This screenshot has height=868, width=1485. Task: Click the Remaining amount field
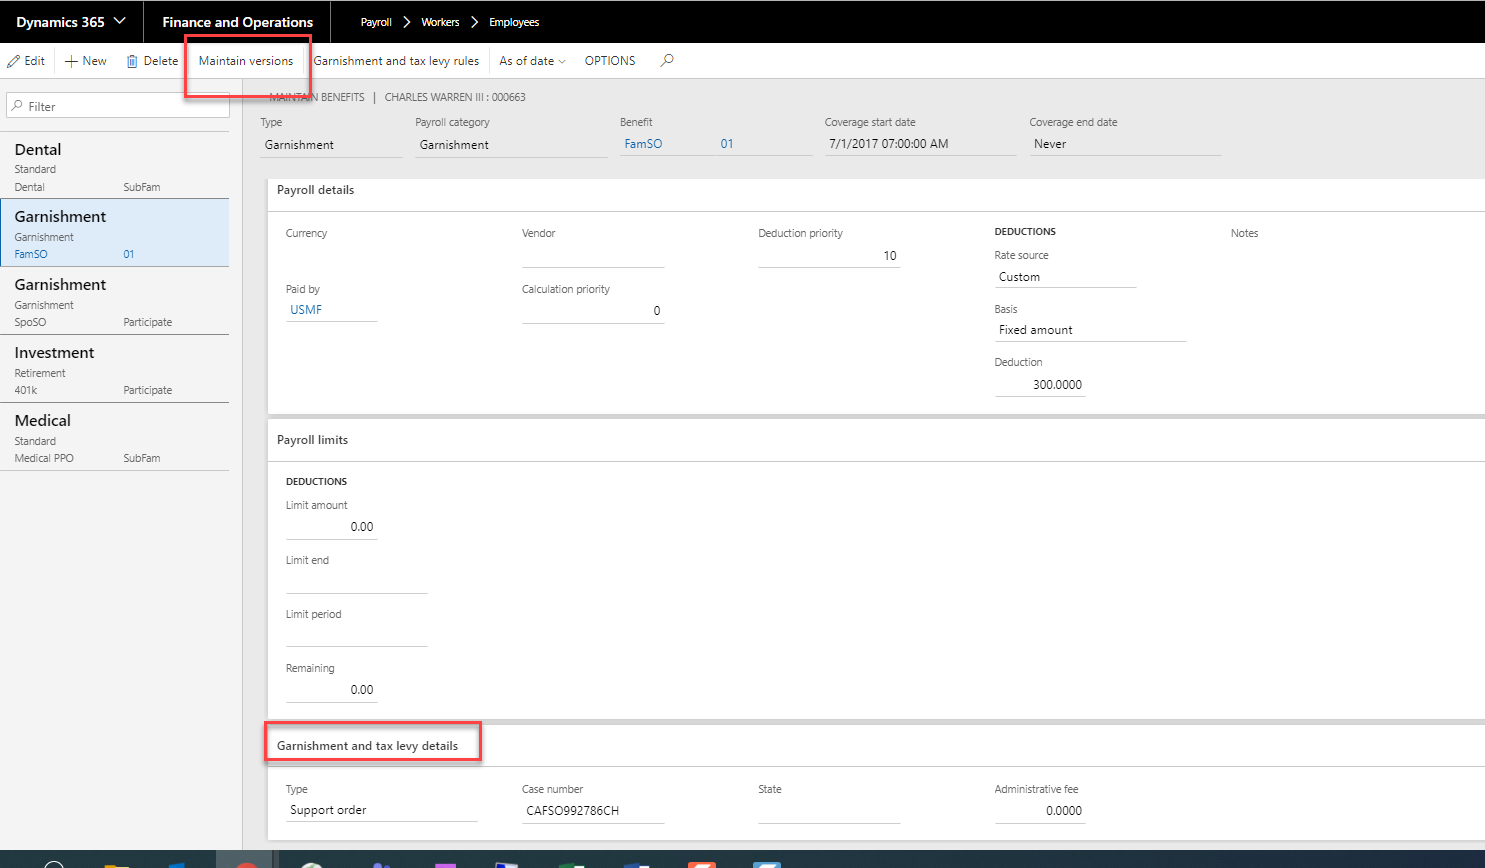coord(331,690)
